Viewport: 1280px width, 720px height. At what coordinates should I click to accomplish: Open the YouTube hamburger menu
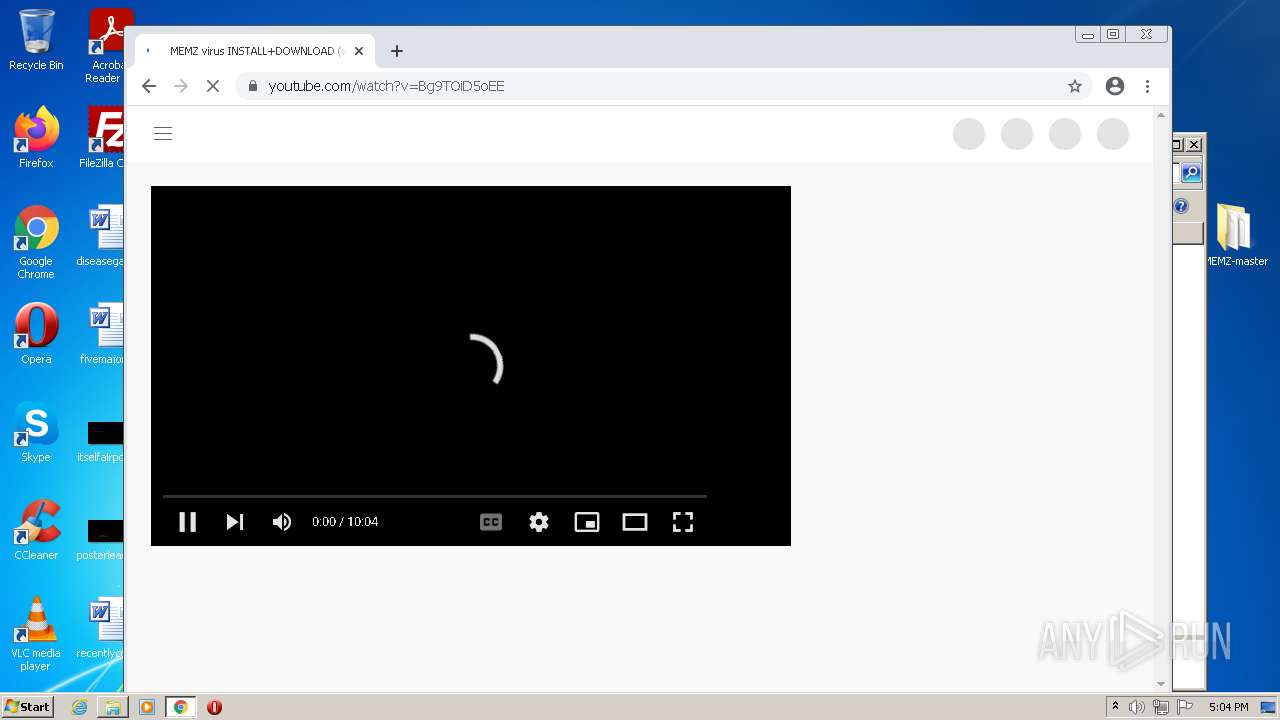click(x=163, y=134)
